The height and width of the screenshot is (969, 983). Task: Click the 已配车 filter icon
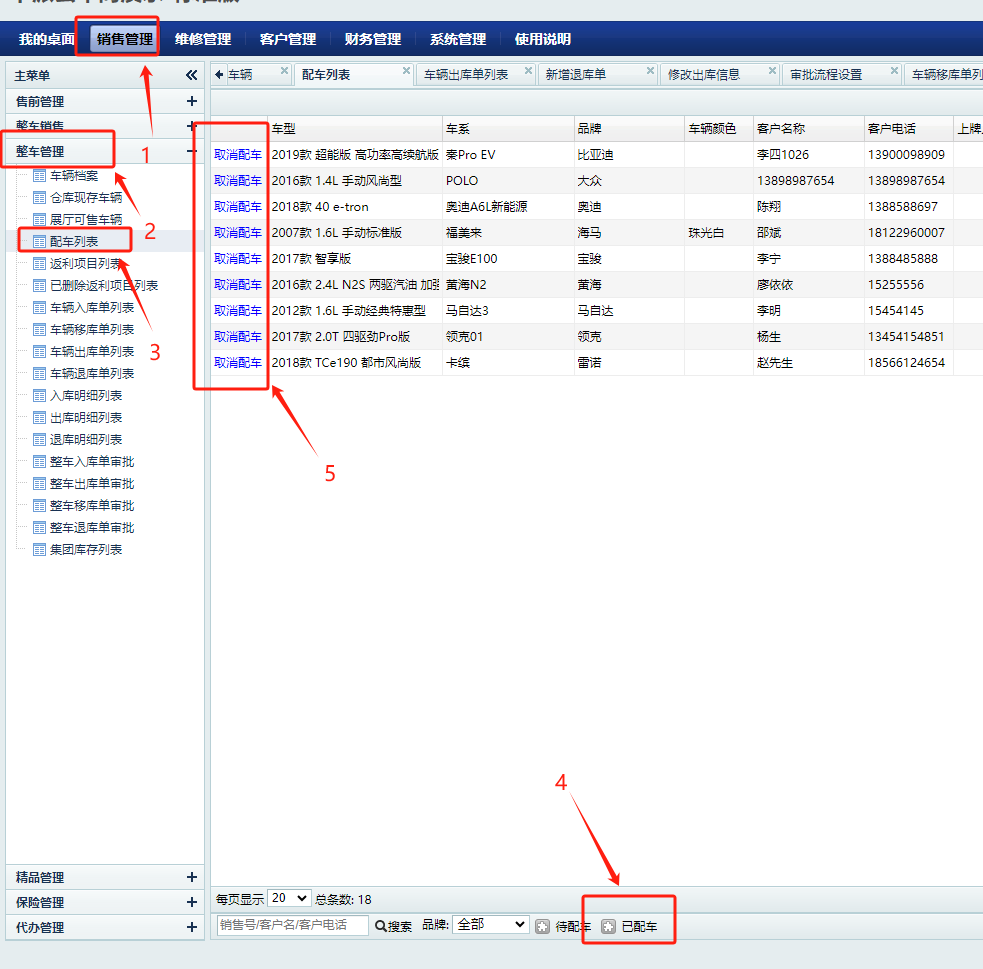tap(608, 927)
